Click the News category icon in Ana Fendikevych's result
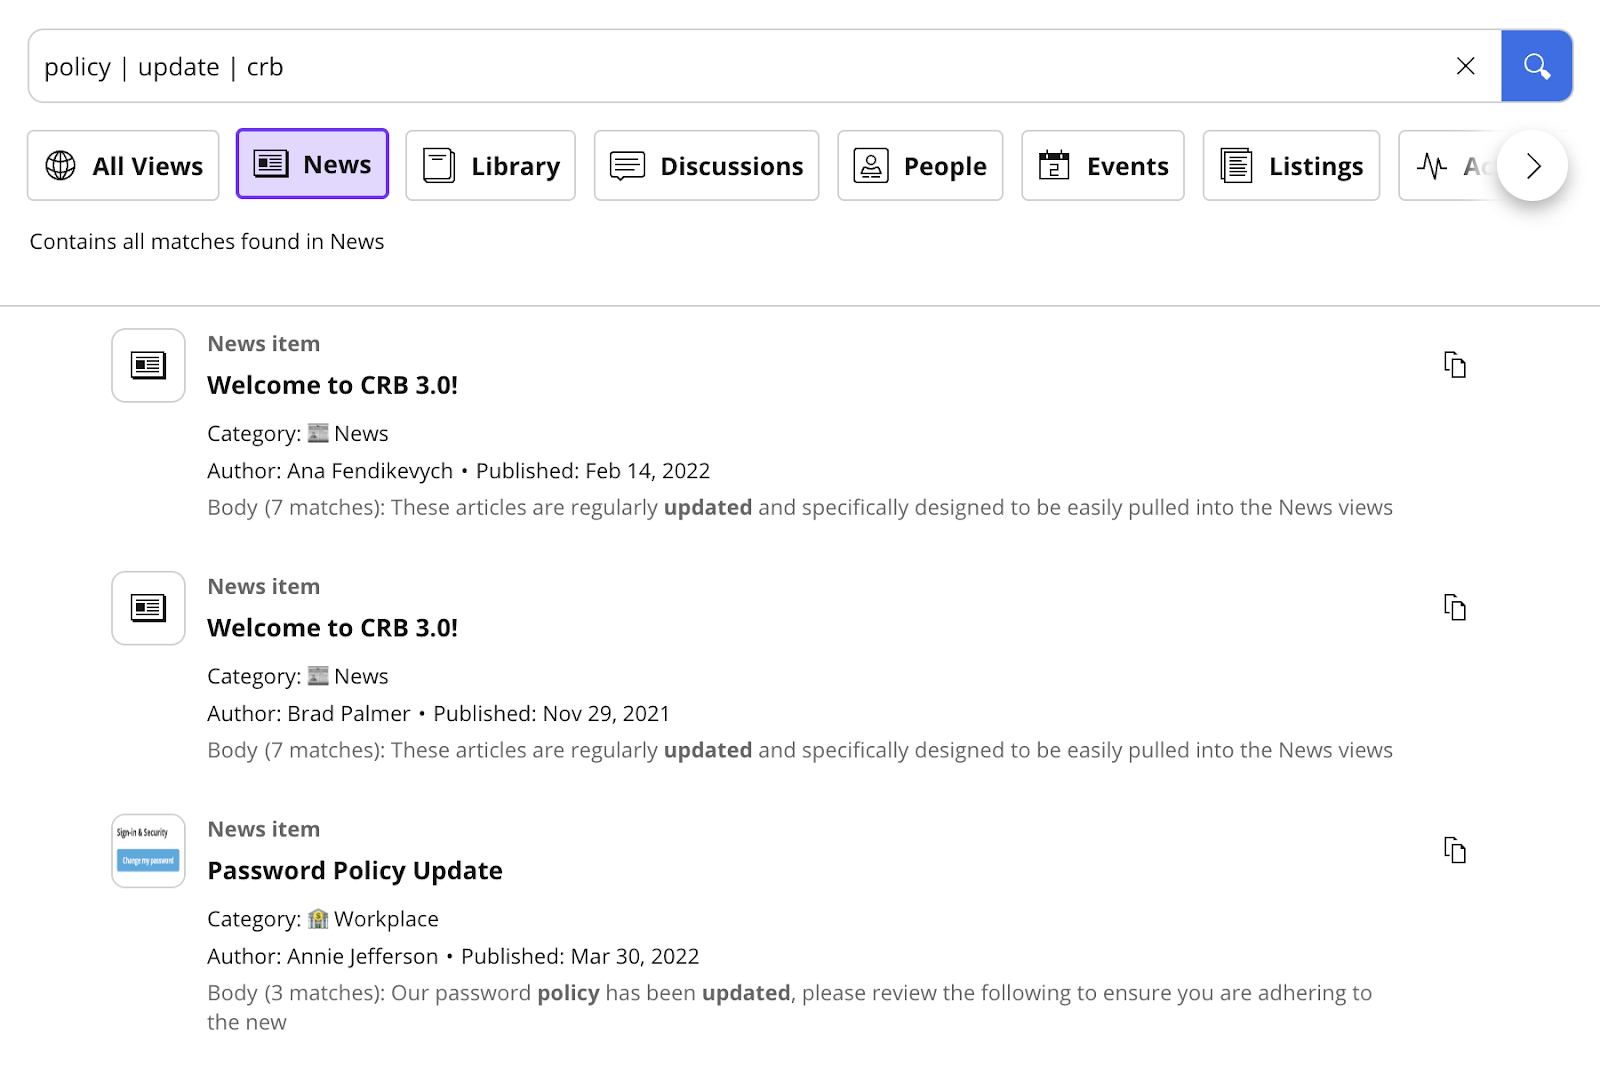The height and width of the screenshot is (1067, 1600). [x=318, y=433]
